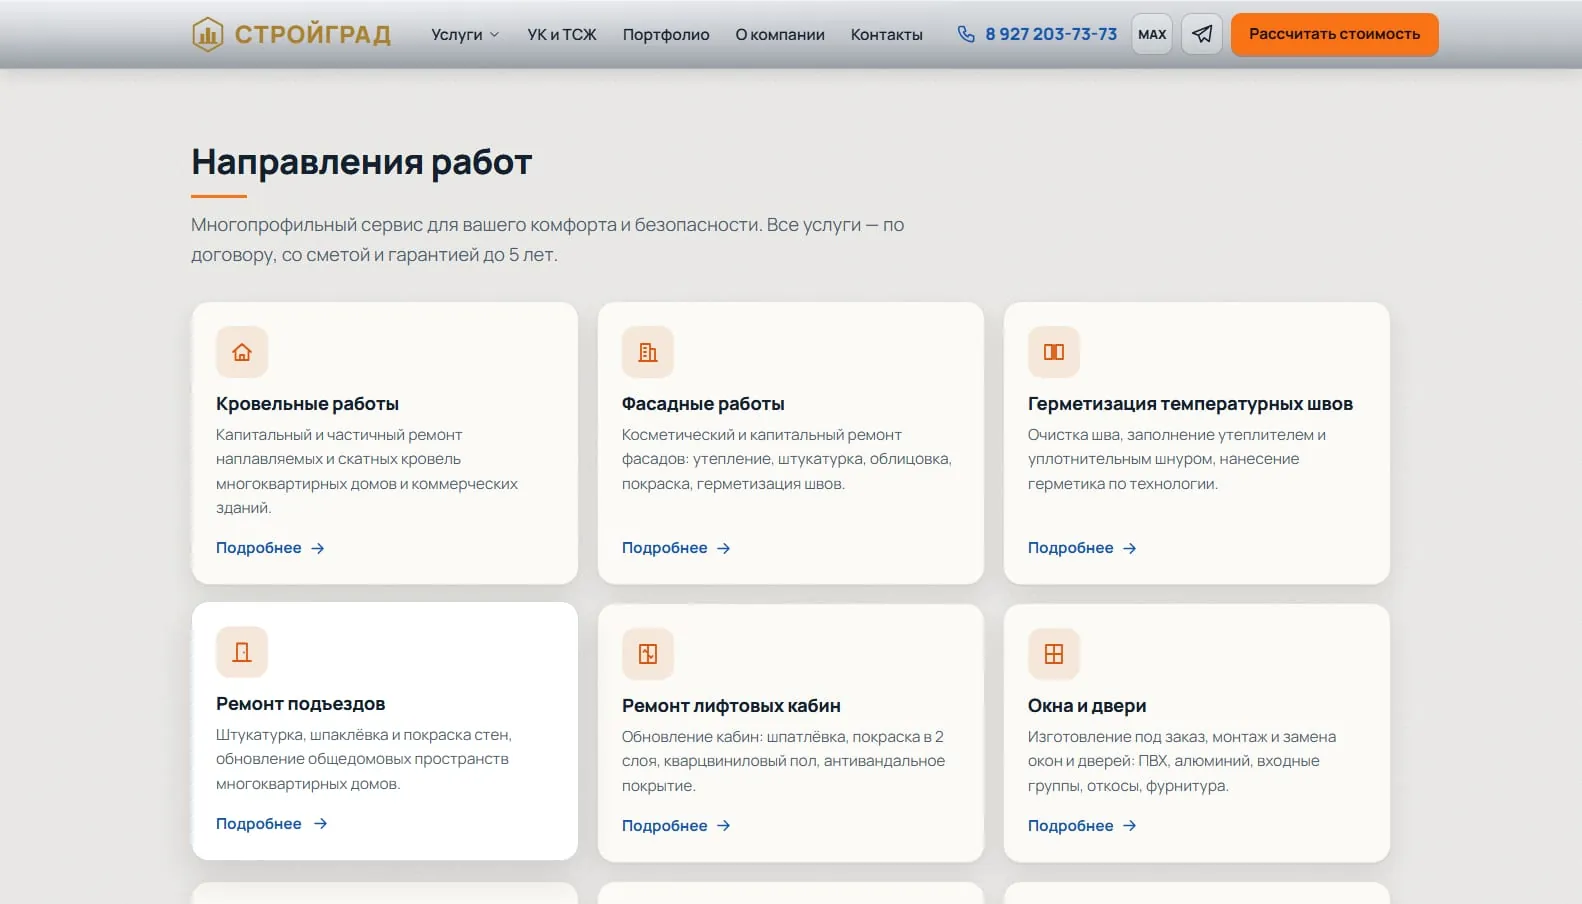Screen dimensions: 1582x904
Task: Click the arrow beside Подробнее under Ремонт подъездов
Action: pyautogui.click(x=321, y=824)
